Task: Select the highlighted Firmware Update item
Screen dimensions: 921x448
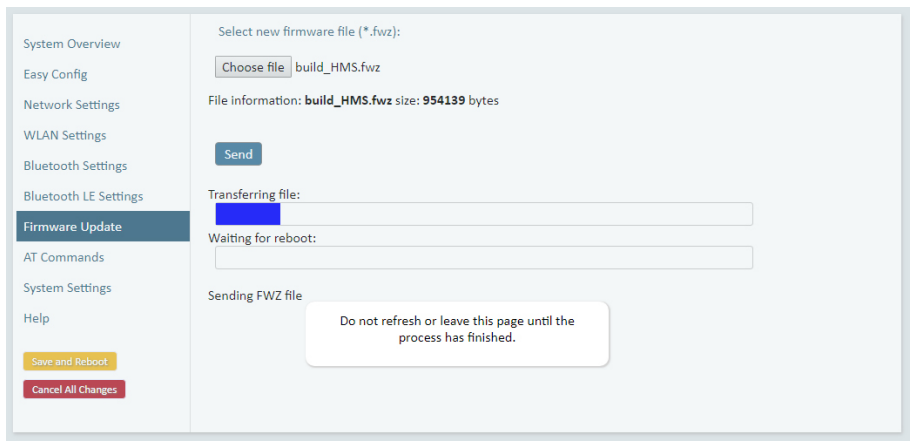Action: pyautogui.click(x=103, y=227)
